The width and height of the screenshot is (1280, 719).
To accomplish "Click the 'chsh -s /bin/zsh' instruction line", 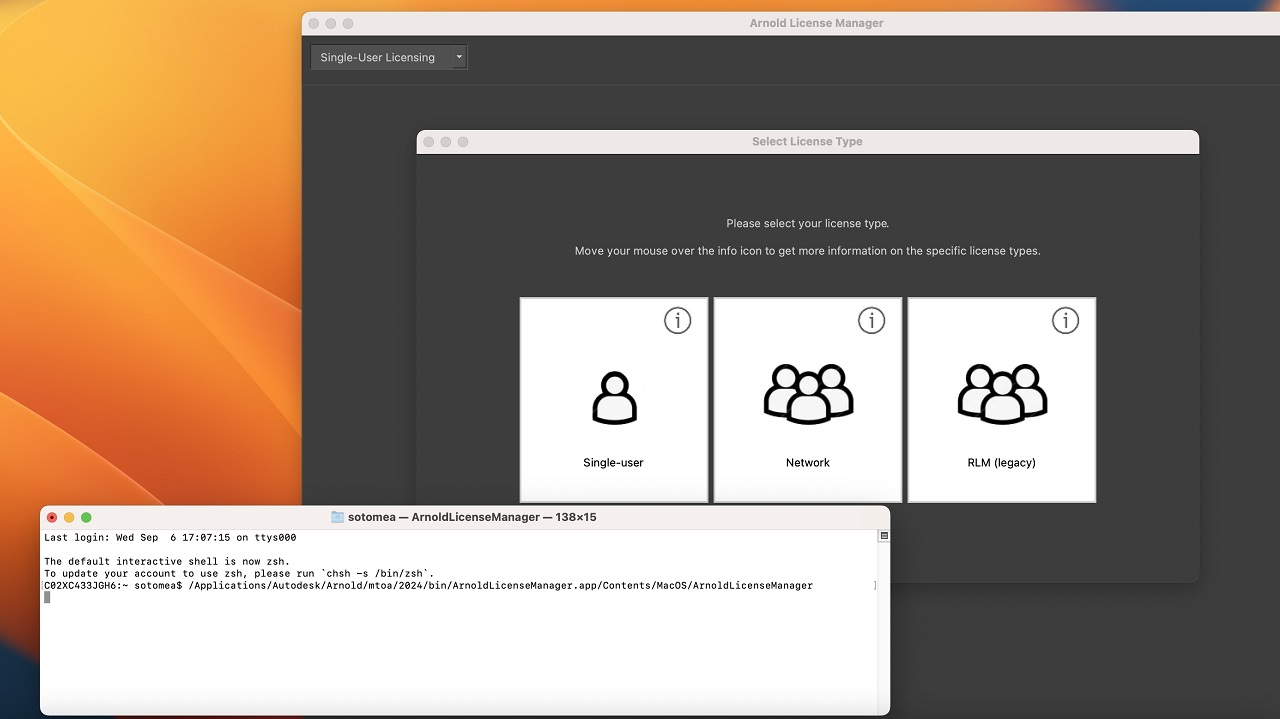I will (x=240, y=573).
